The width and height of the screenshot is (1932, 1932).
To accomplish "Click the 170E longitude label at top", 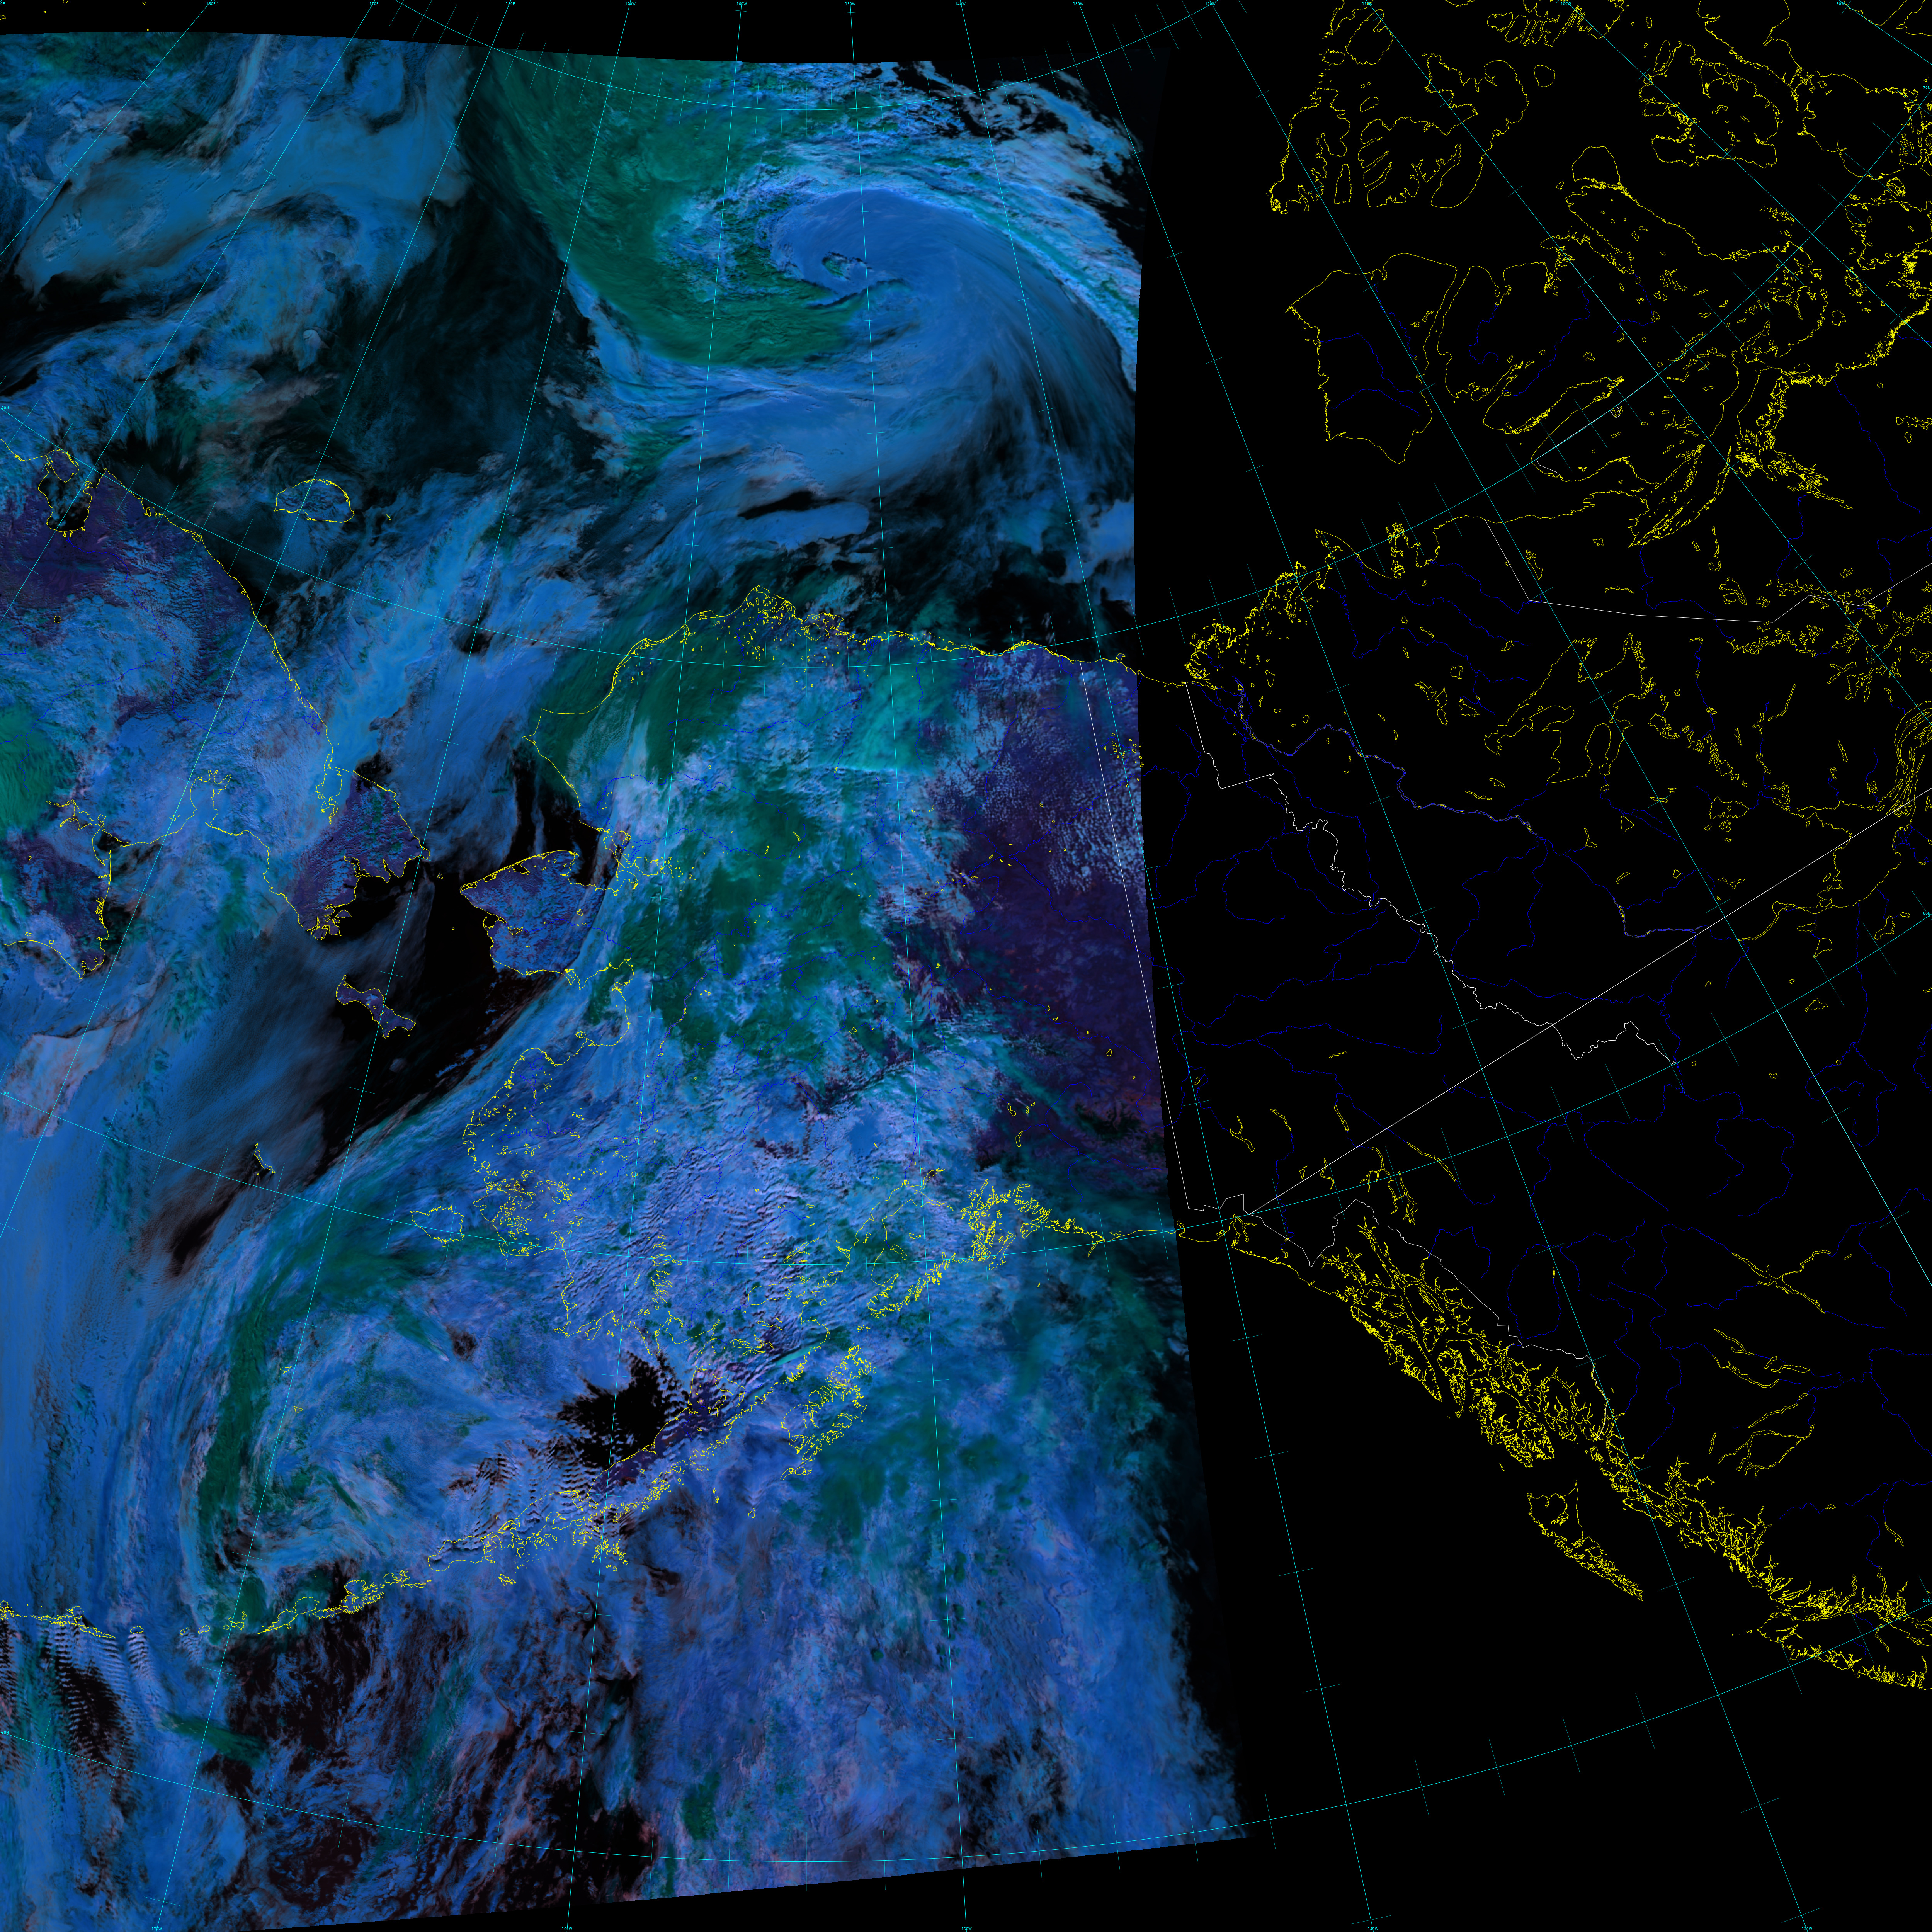I will point(374,4).
